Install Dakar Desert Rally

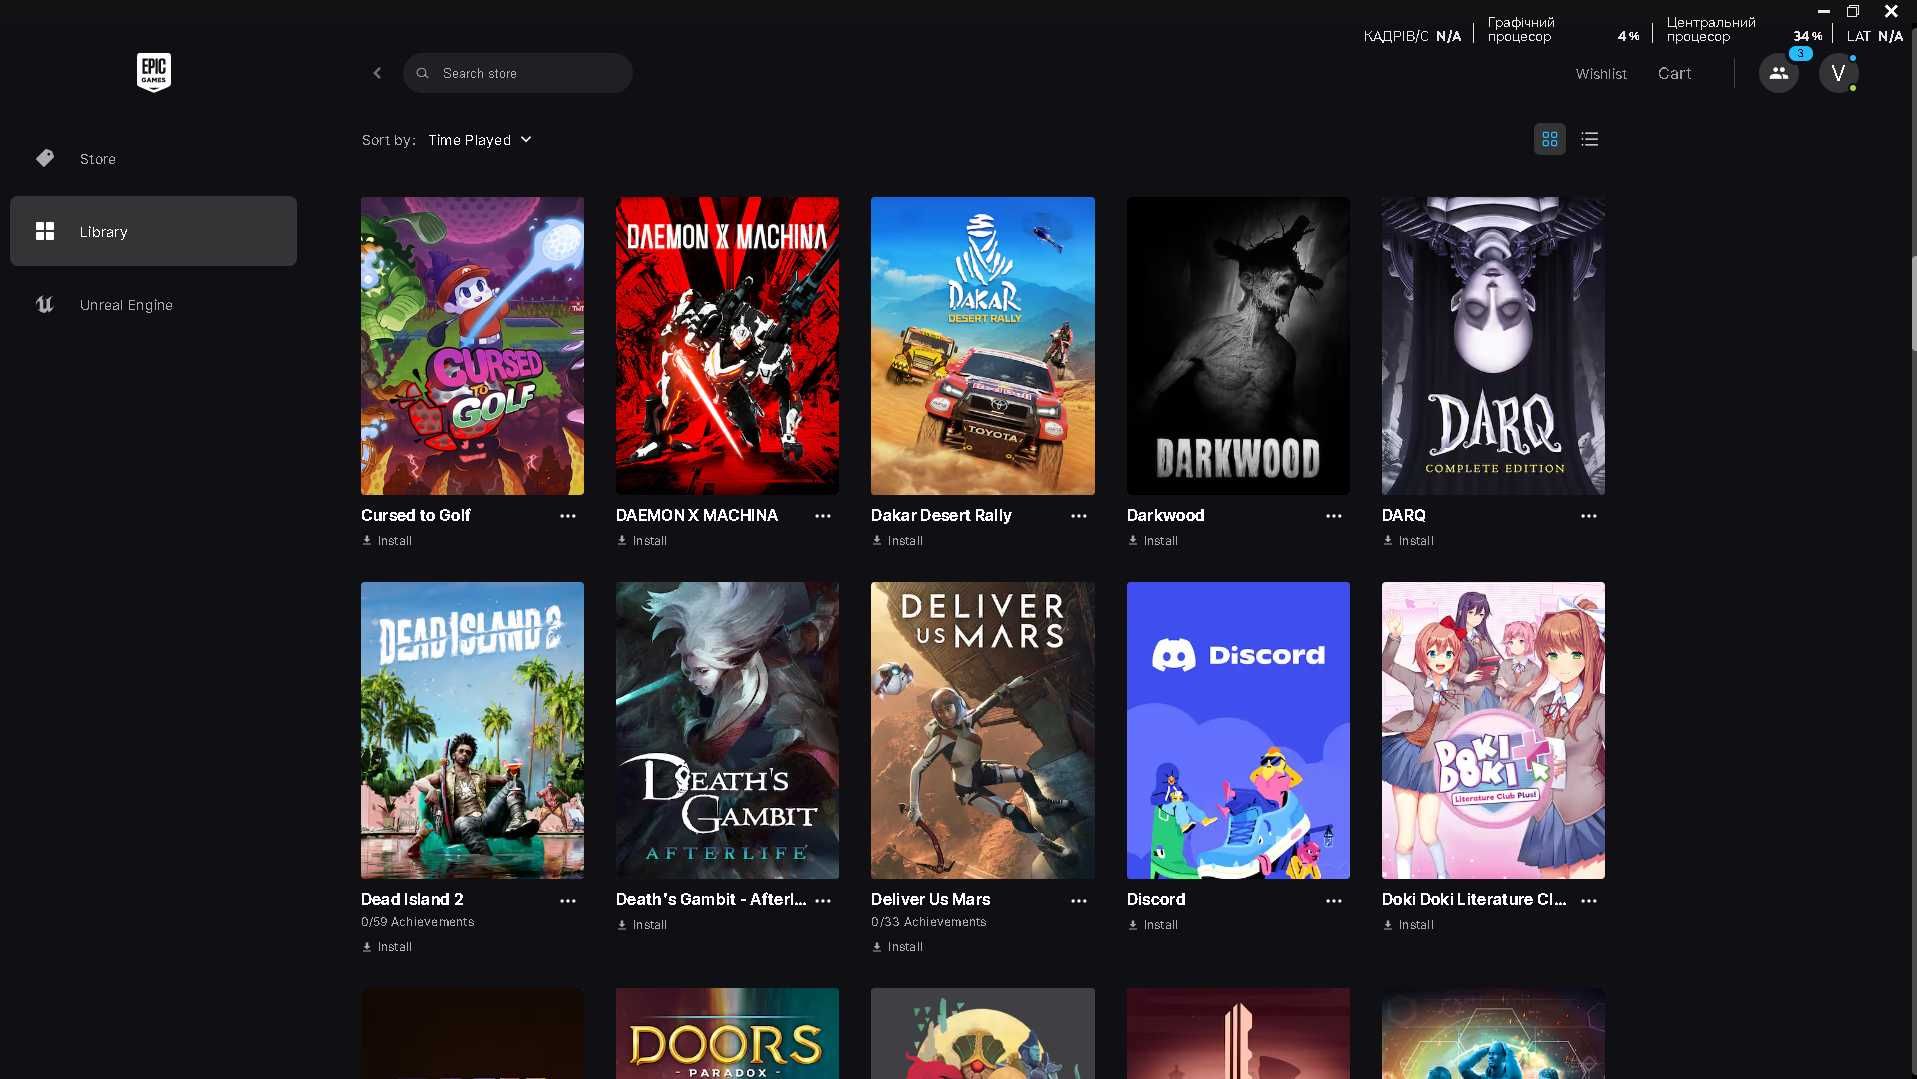pos(898,541)
